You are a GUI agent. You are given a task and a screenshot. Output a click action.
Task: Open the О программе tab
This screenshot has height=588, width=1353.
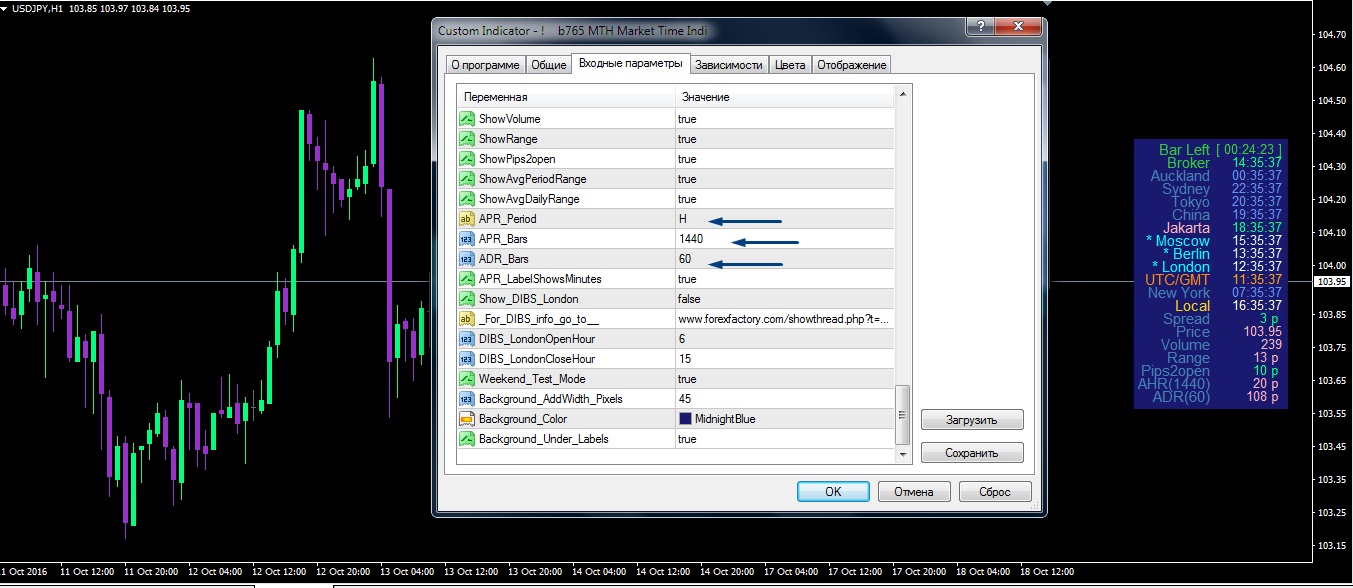pyautogui.click(x=485, y=65)
